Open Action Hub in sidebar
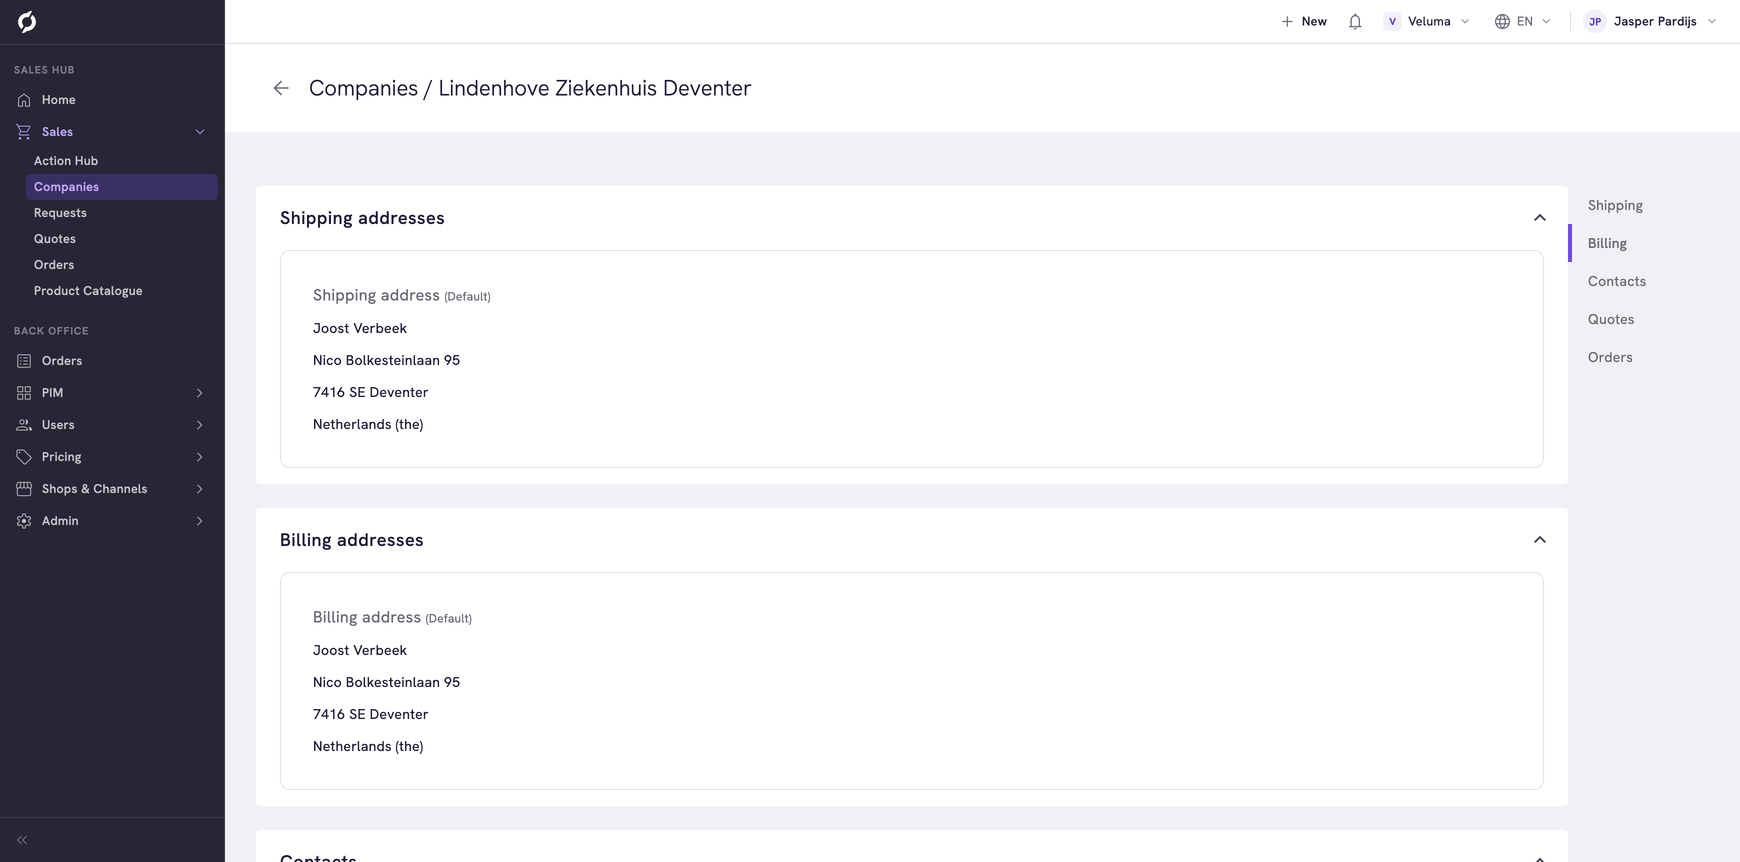The height and width of the screenshot is (862, 1740). [66, 161]
